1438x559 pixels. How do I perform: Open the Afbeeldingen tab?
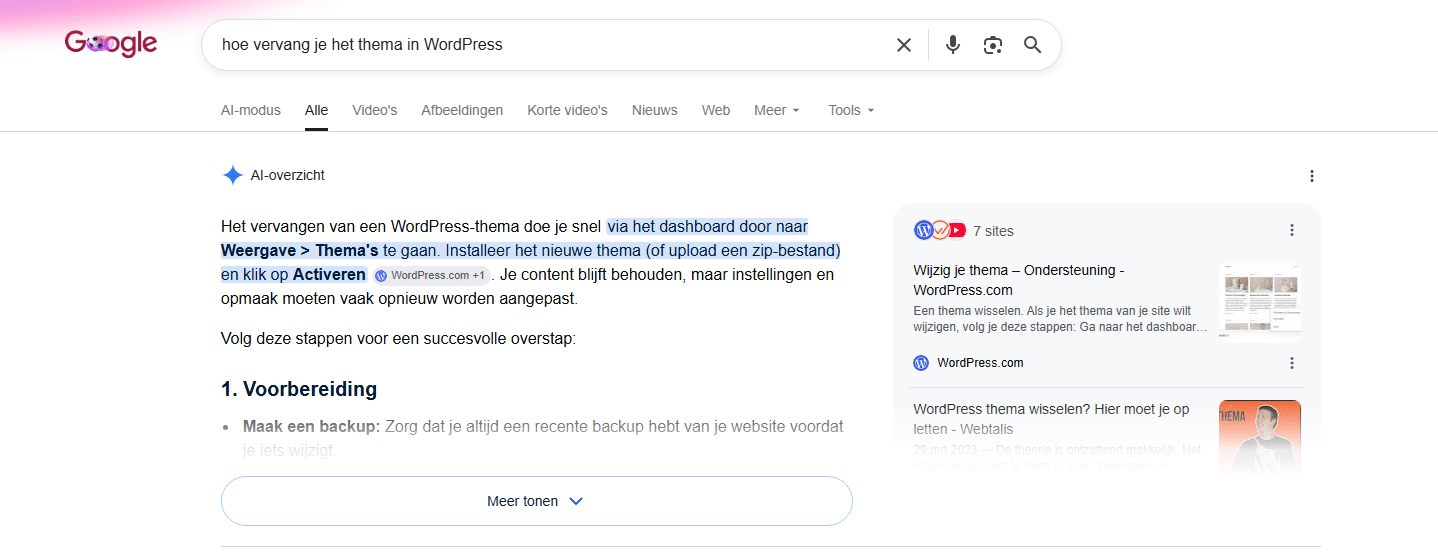[x=462, y=110]
